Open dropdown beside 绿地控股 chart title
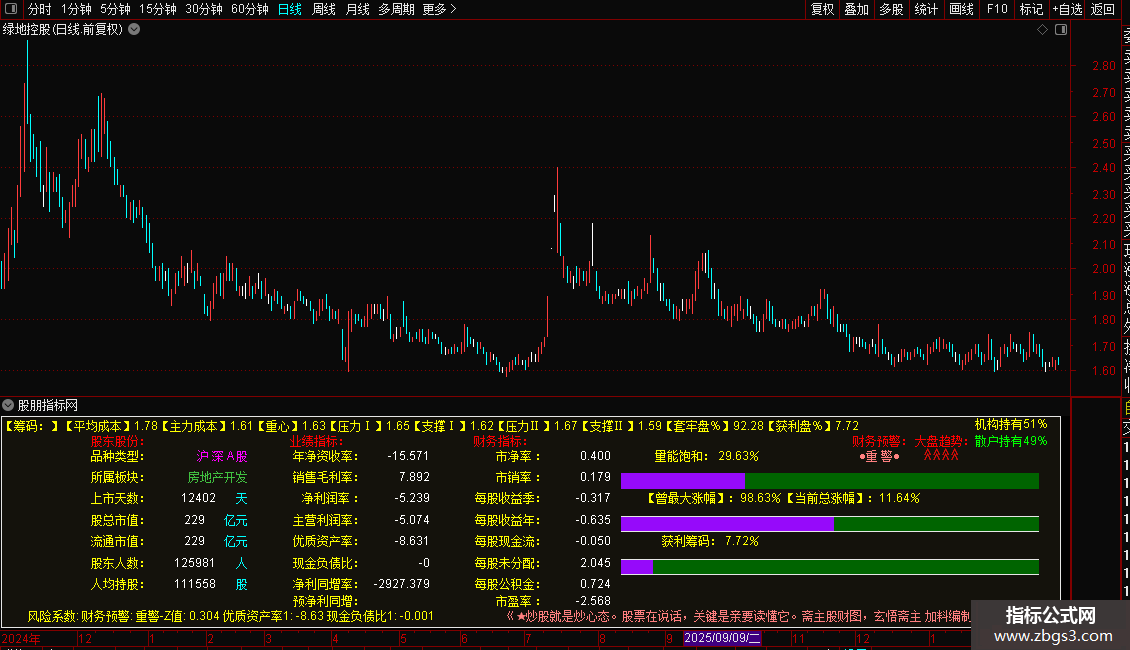This screenshot has height=650, width=1130. (x=134, y=30)
